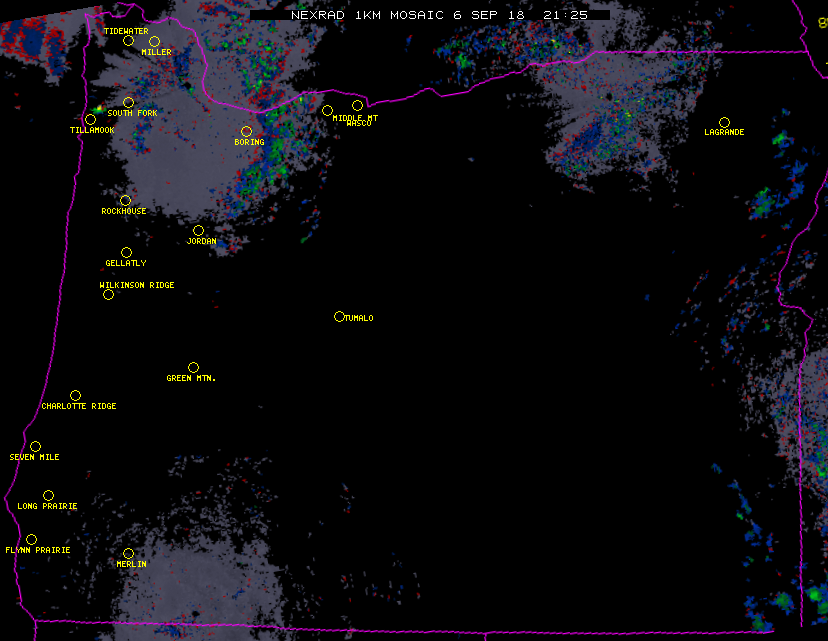Click the WASCO station label text
Image resolution: width=828 pixels, height=641 pixels.
(x=360, y=124)
